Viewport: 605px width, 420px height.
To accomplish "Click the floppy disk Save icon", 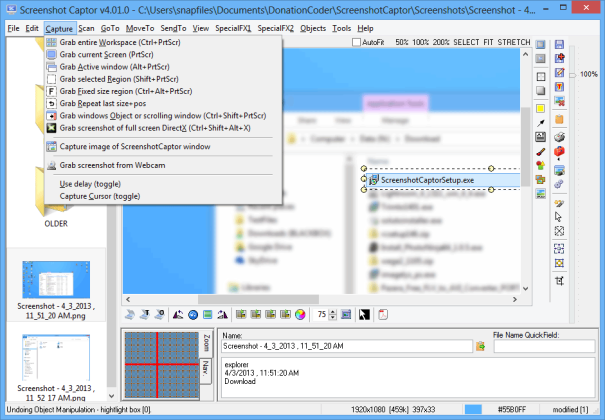I will click(559, 44).
